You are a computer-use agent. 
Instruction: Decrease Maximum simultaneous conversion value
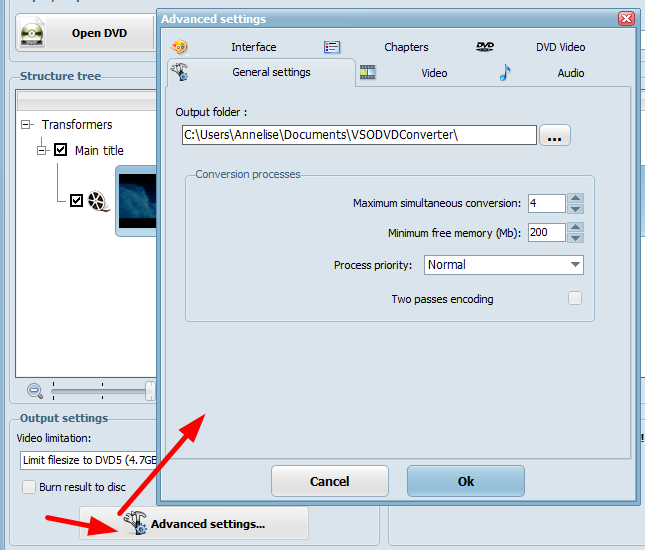[x=575, y=209]
